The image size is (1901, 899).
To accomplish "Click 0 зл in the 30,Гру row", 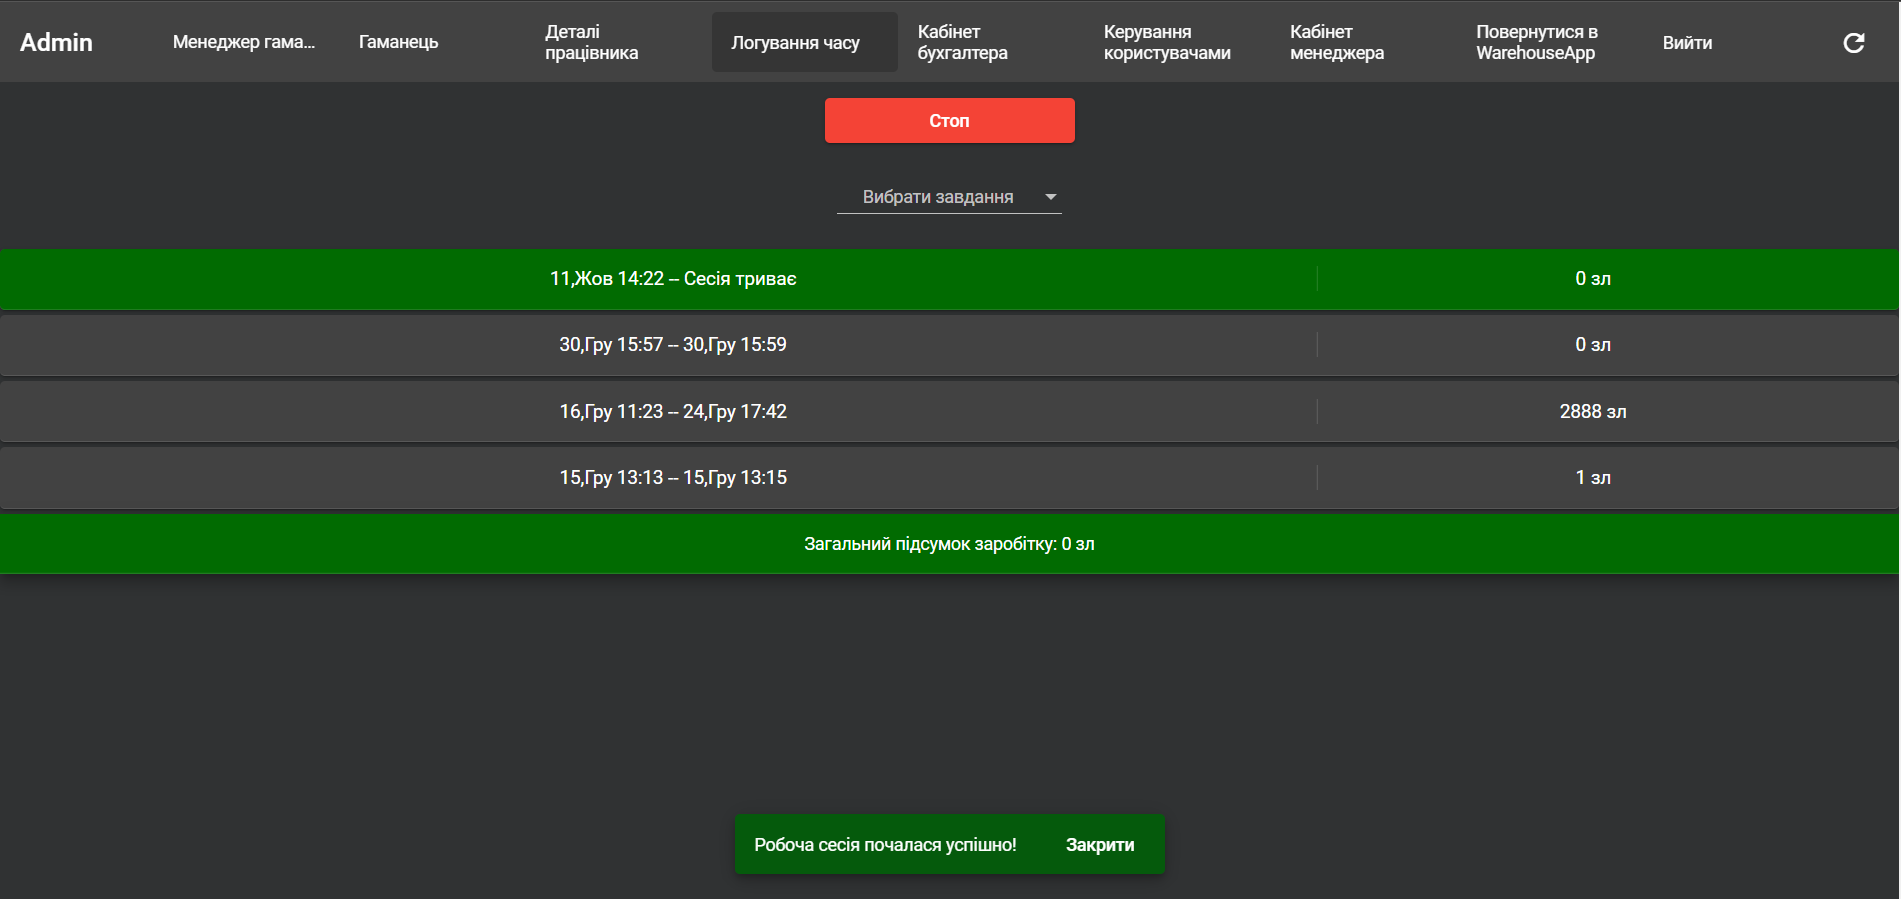I will [1593, 345].
